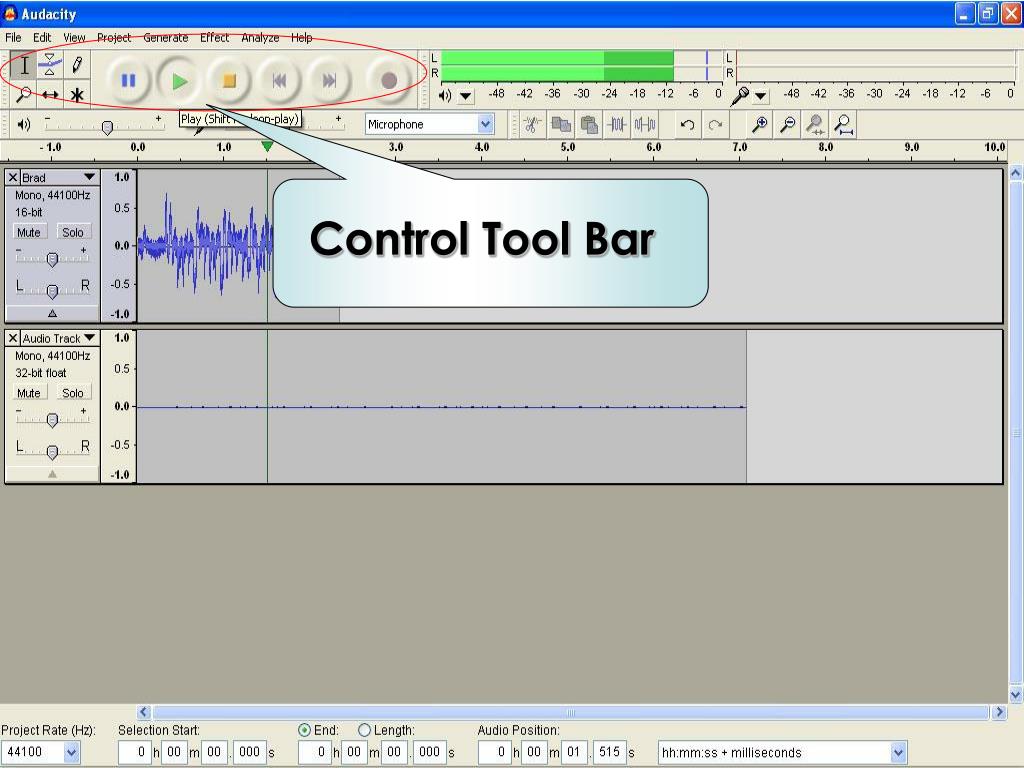1024x768 pixels.
Task: Click the Audio Track gain slider
Action: 52,420
